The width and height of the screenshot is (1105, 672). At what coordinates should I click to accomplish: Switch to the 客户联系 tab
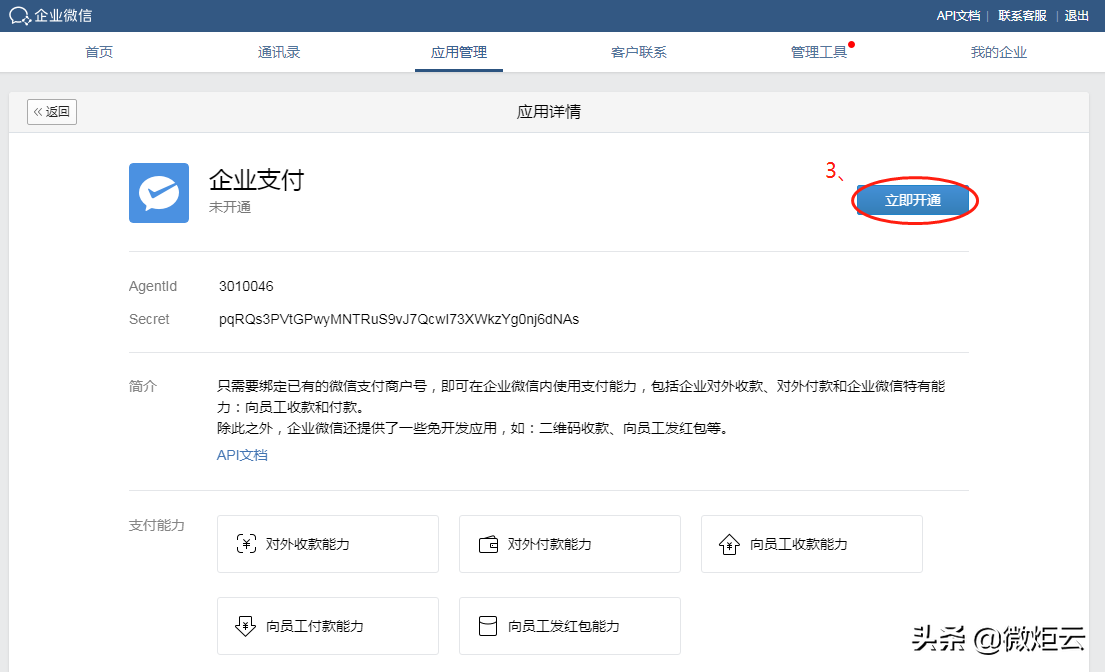(x=638, y=52)
